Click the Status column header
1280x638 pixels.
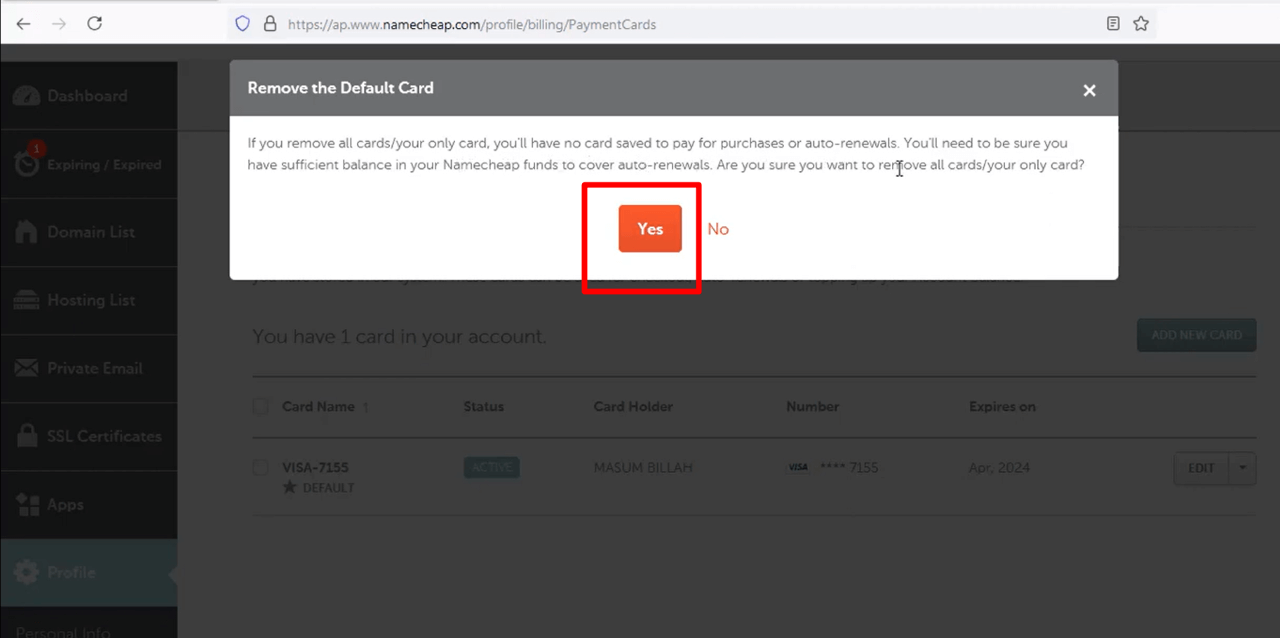click(x=484, y=407)
